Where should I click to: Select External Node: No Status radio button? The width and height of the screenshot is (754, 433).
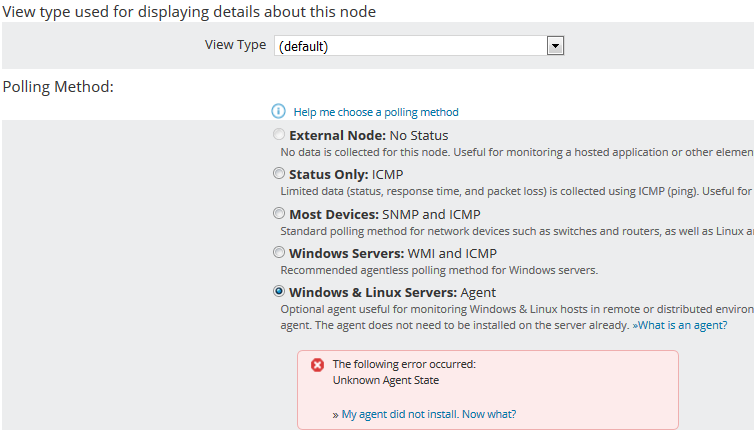[279, 135]
